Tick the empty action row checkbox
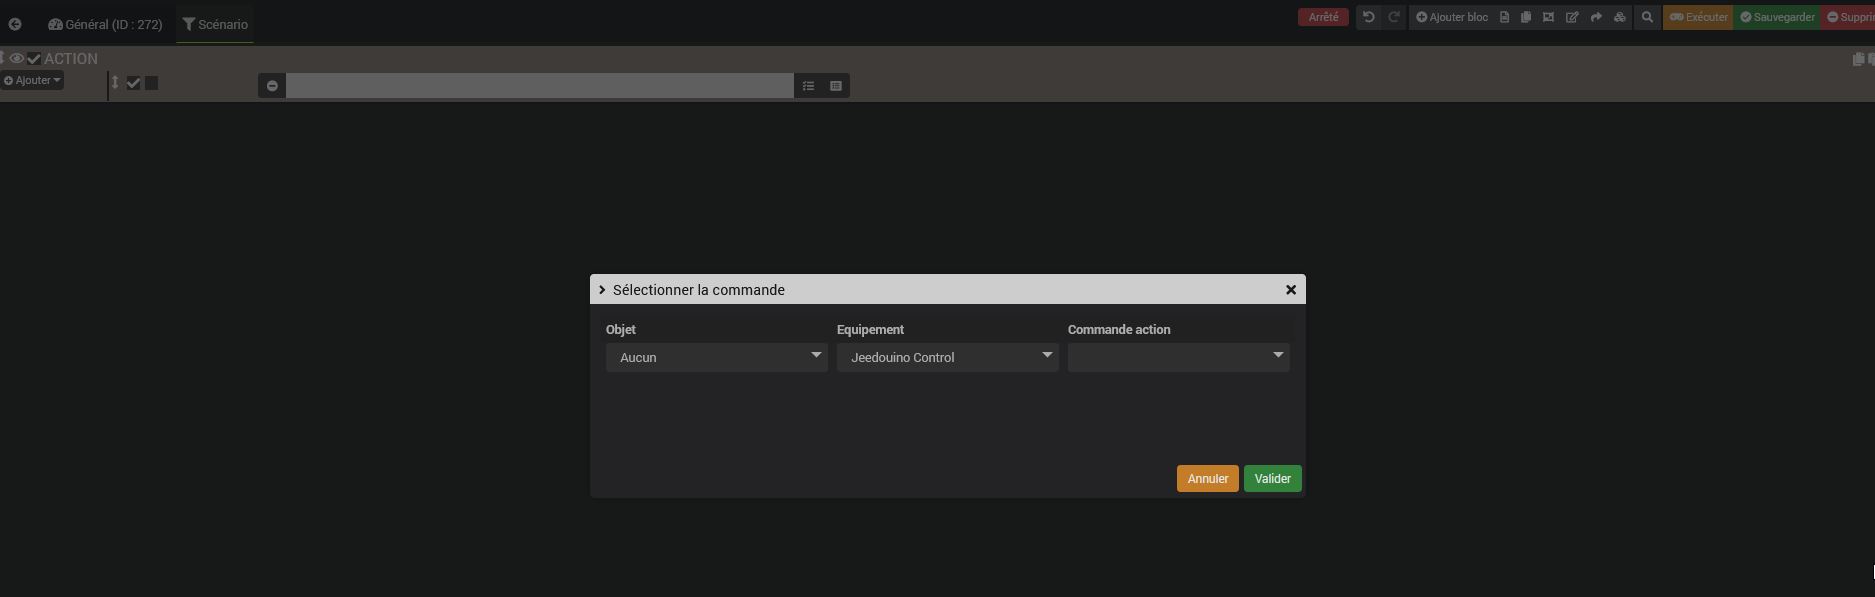This screenshot has height=597, width=1875. [x=152, y=83]
